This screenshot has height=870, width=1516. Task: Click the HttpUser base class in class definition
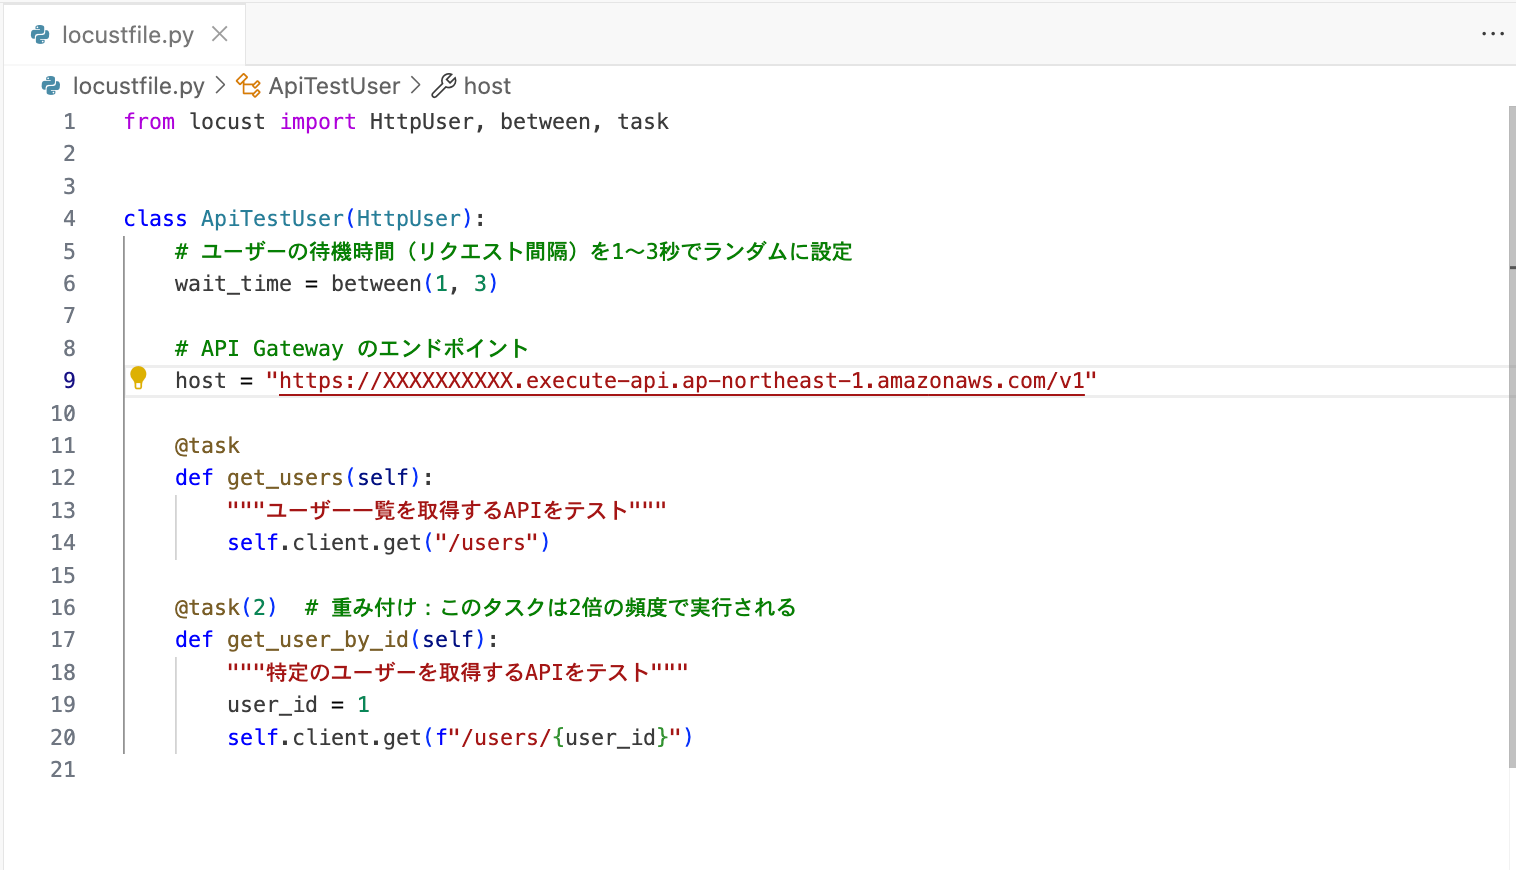pos(408,219)
